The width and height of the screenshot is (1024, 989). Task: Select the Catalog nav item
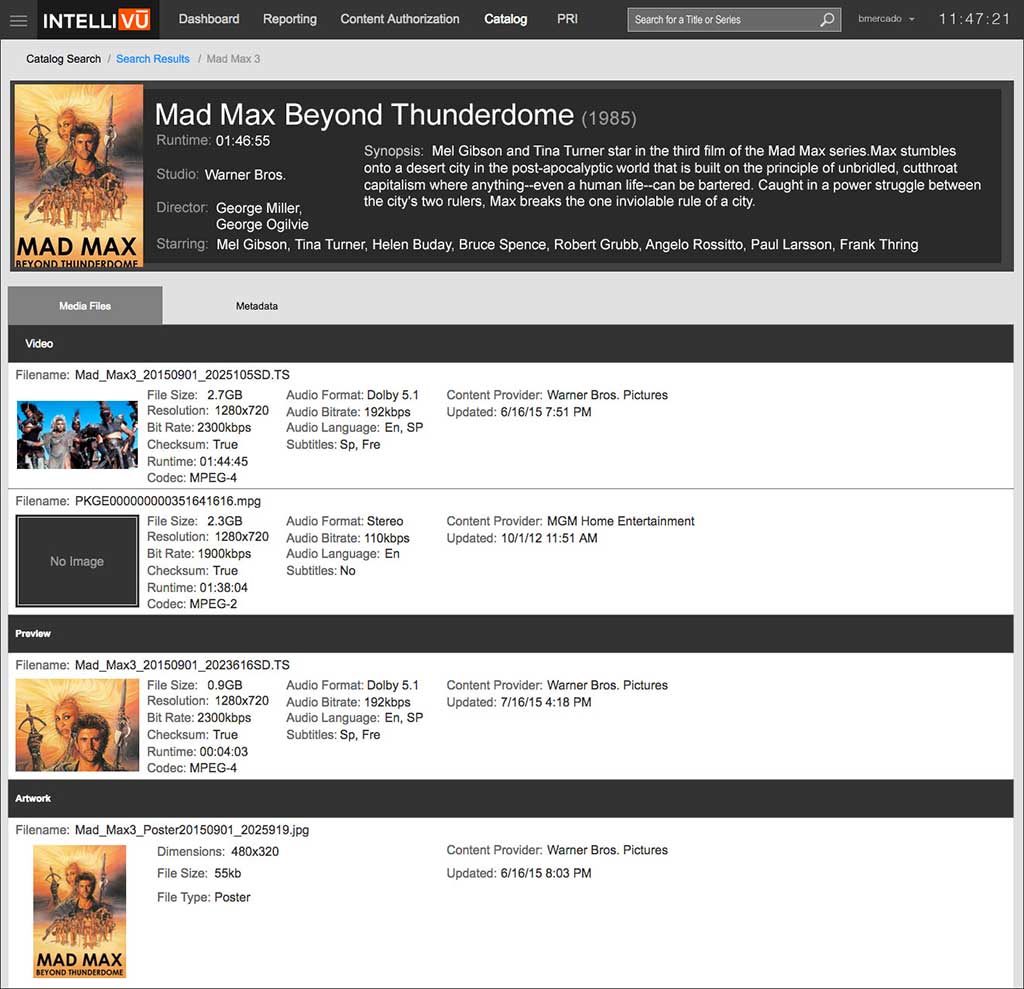[x=505, y=19]
